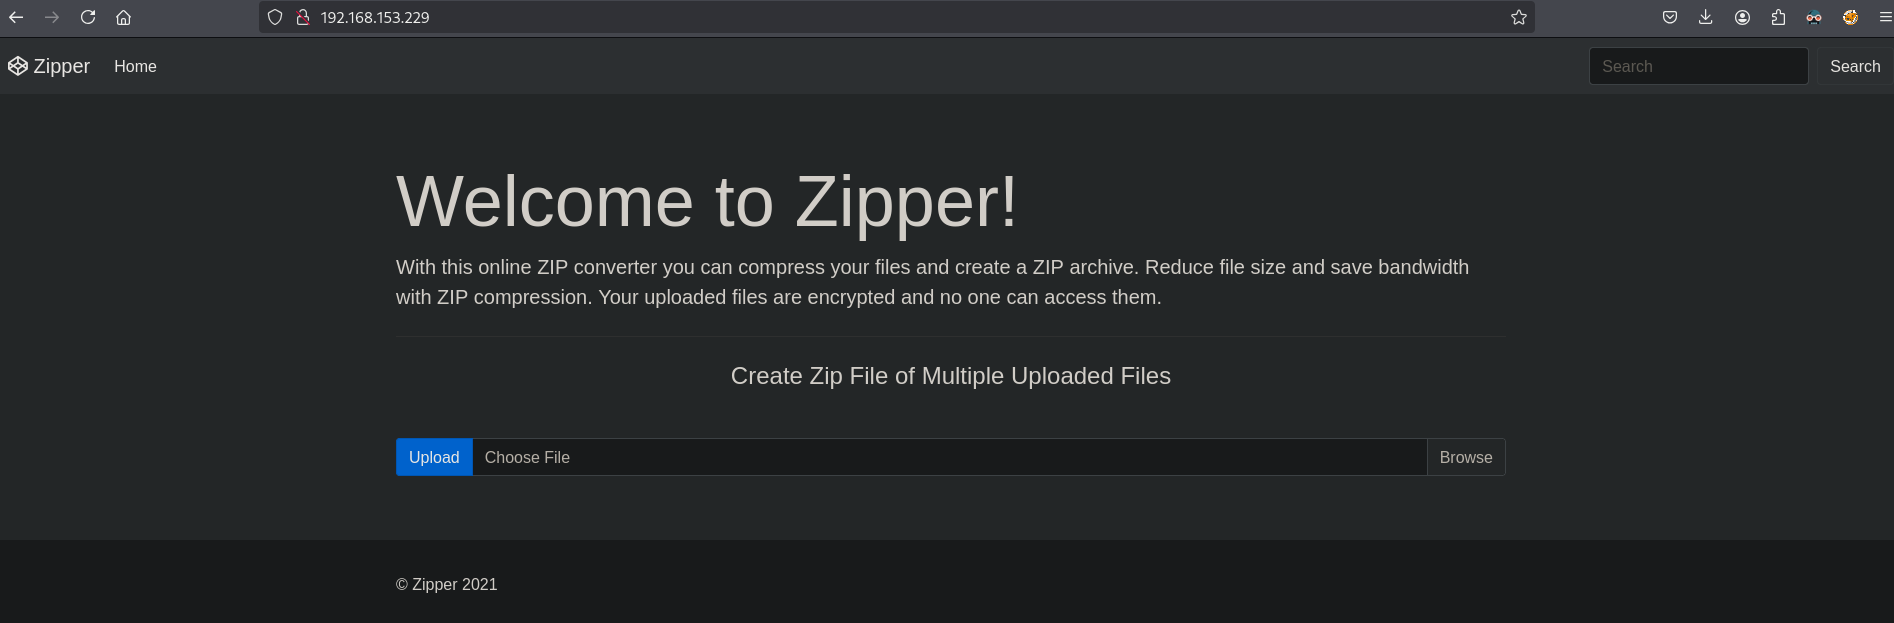This screenshot has height=623, width=1894.
Task: Open the extensions puzzle-piece menu
Action: (1778, 17)
